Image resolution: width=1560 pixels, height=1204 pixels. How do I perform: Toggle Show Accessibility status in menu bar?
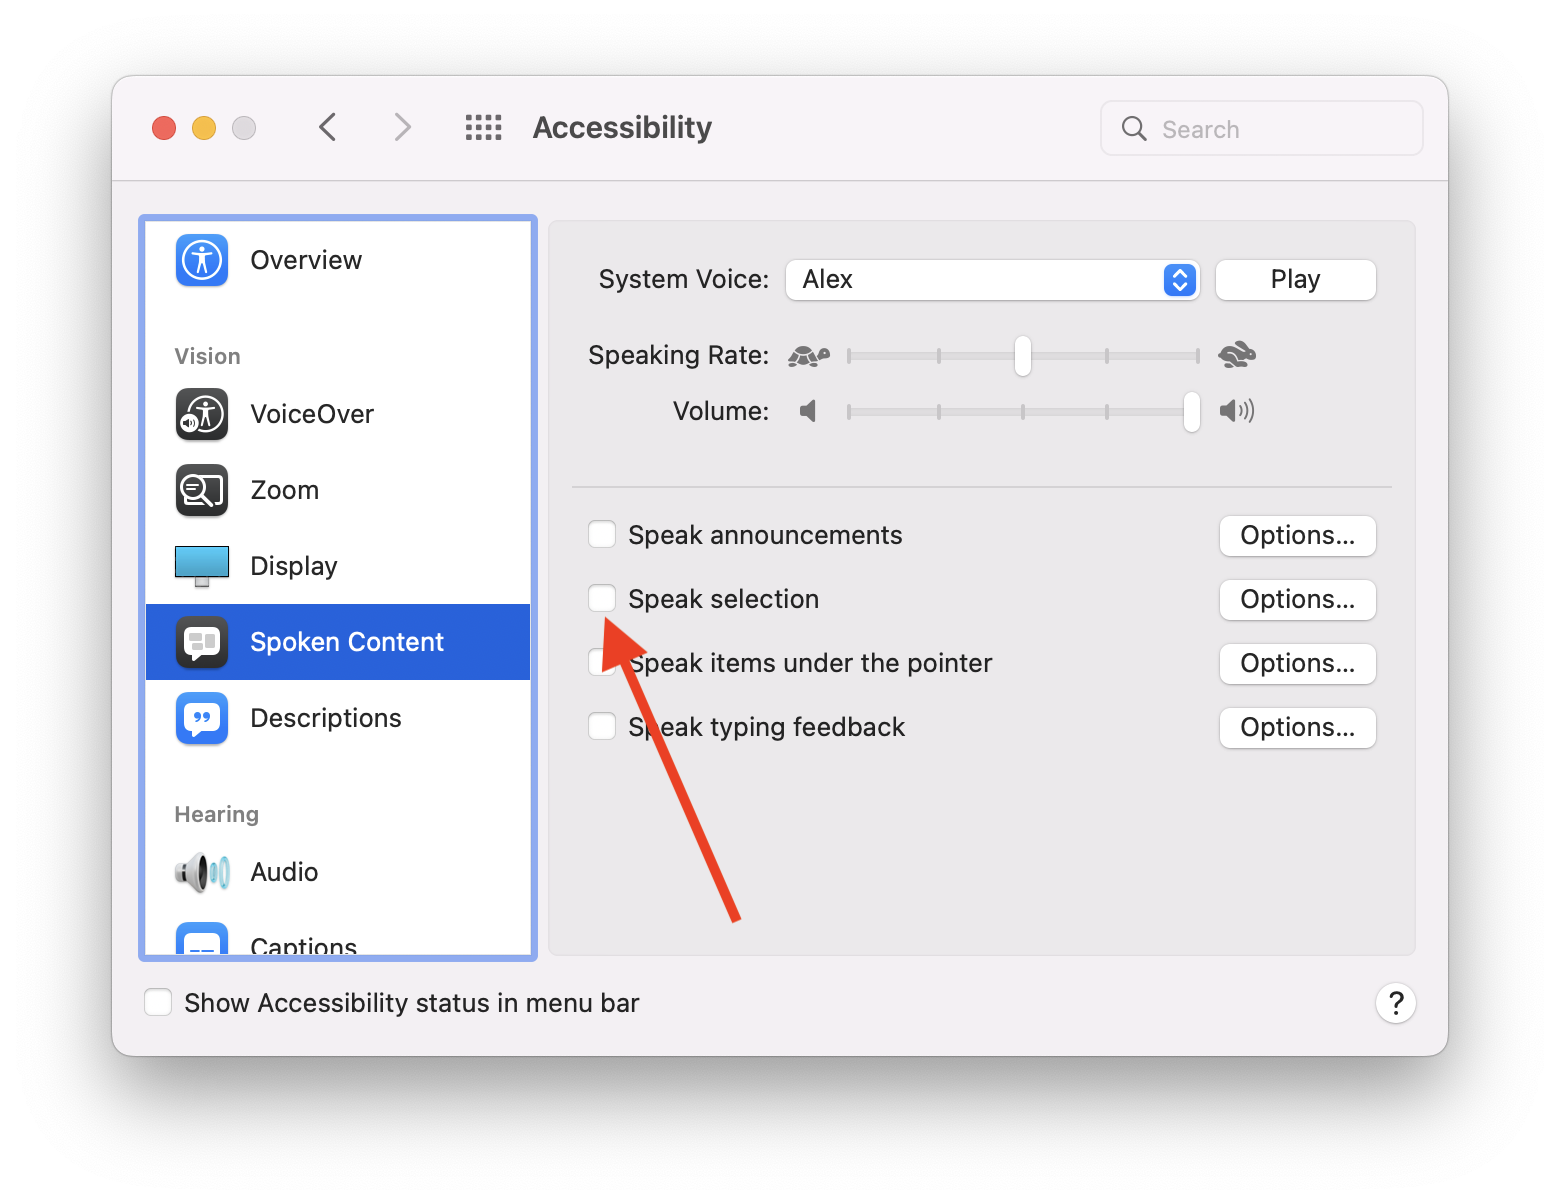158,1002
